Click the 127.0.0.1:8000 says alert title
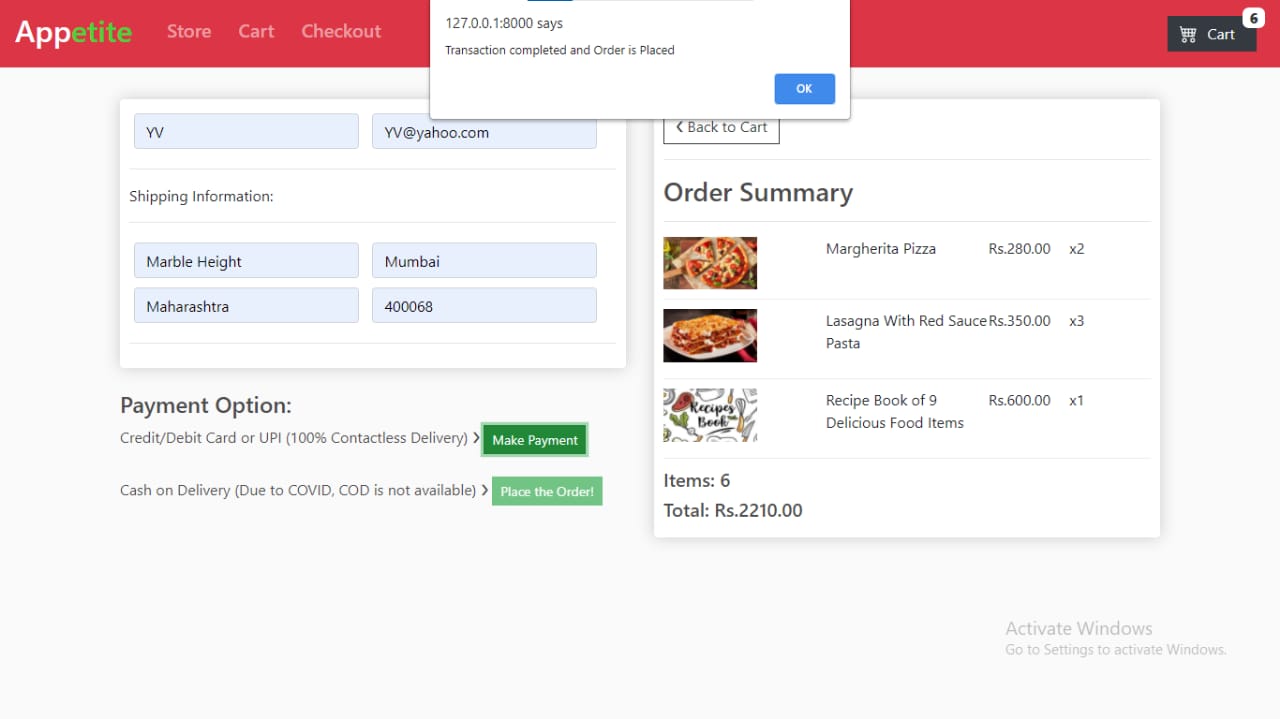This screenshot has height=719, width=1280. [x=504, y=23]
